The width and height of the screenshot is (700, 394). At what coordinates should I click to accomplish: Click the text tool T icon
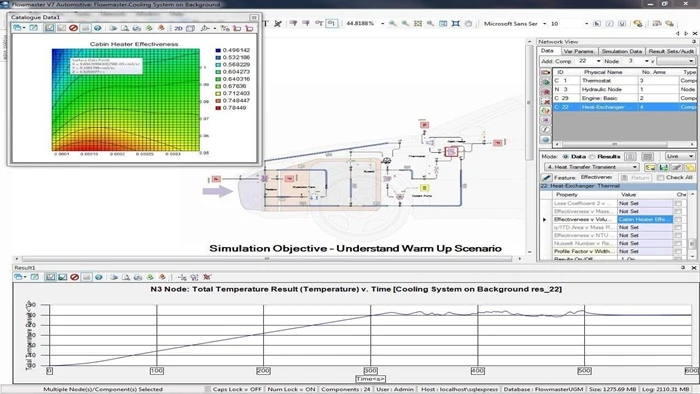coord(265,23)
